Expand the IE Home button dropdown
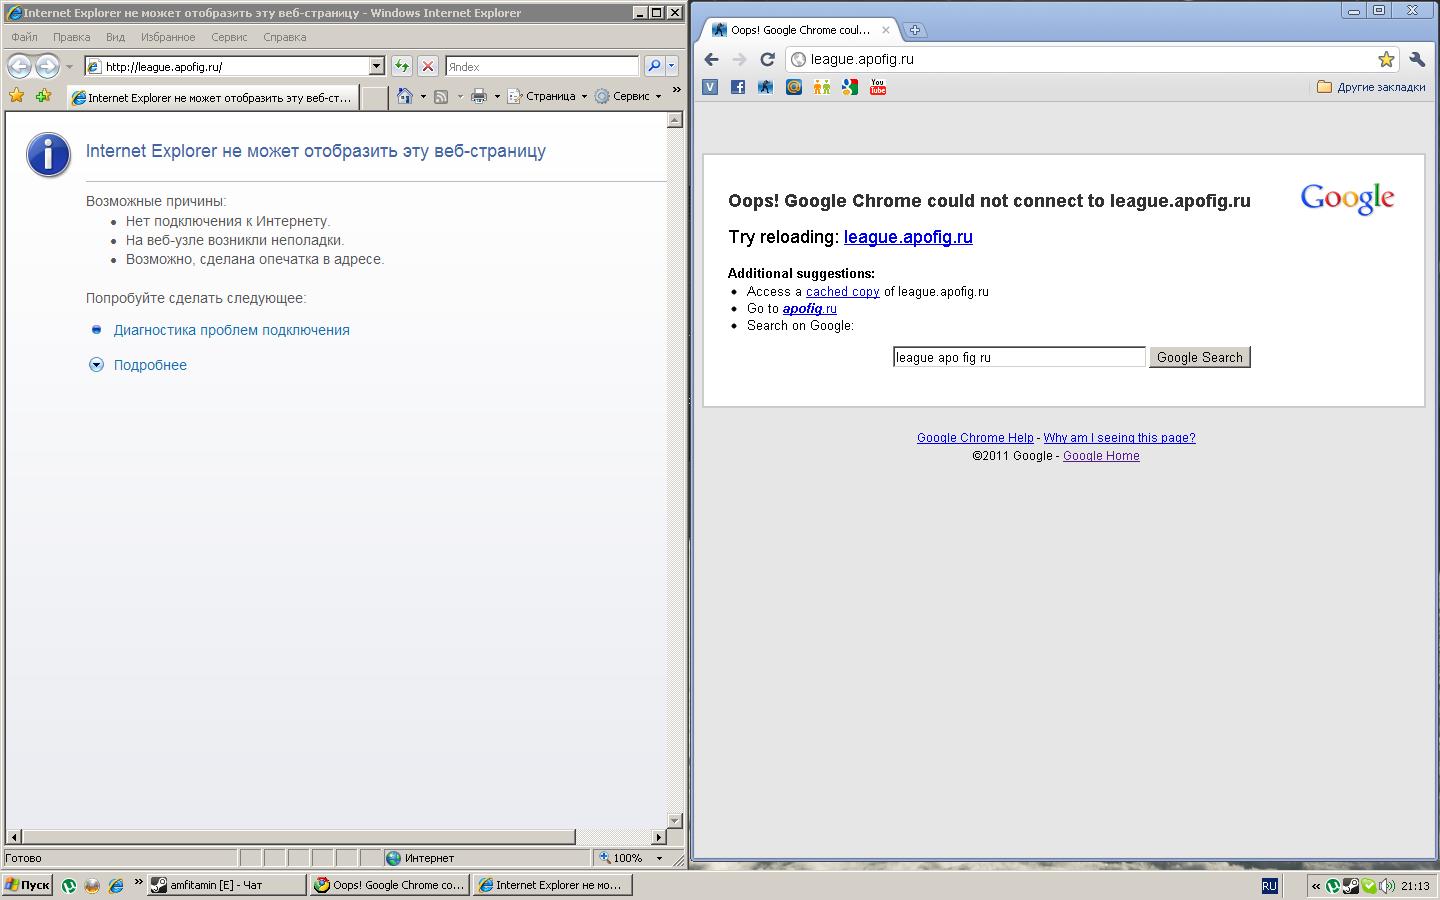This screenshot has width=1440, height=900. (423, 97)
